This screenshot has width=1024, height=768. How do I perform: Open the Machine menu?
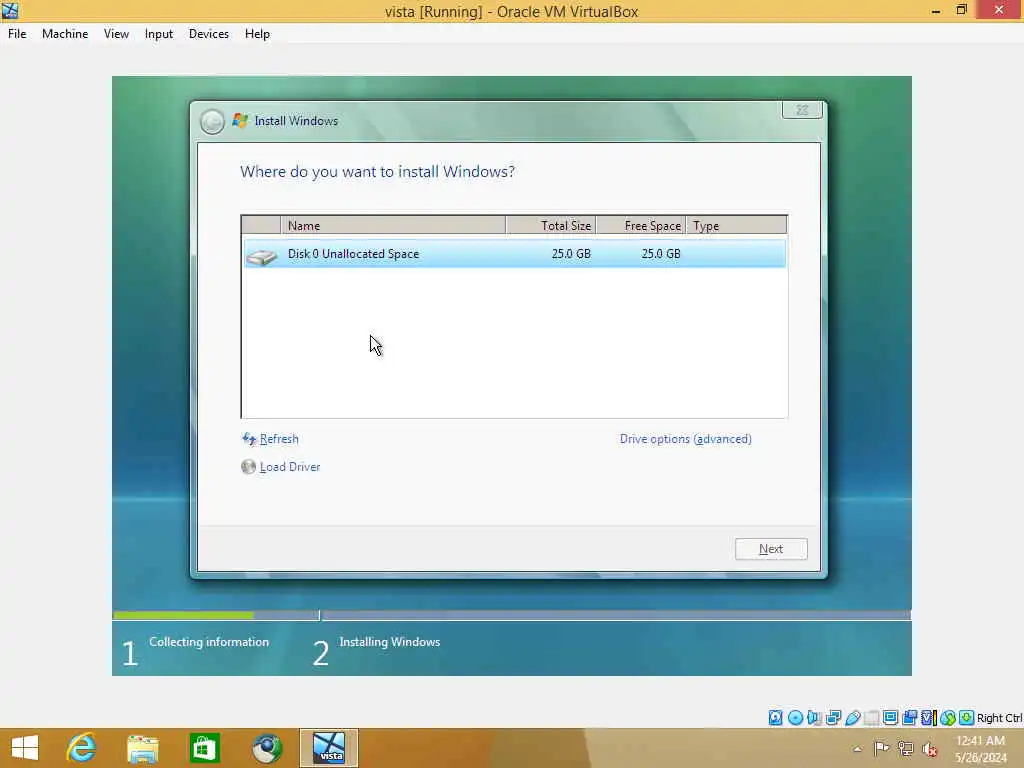pos(65,34)
